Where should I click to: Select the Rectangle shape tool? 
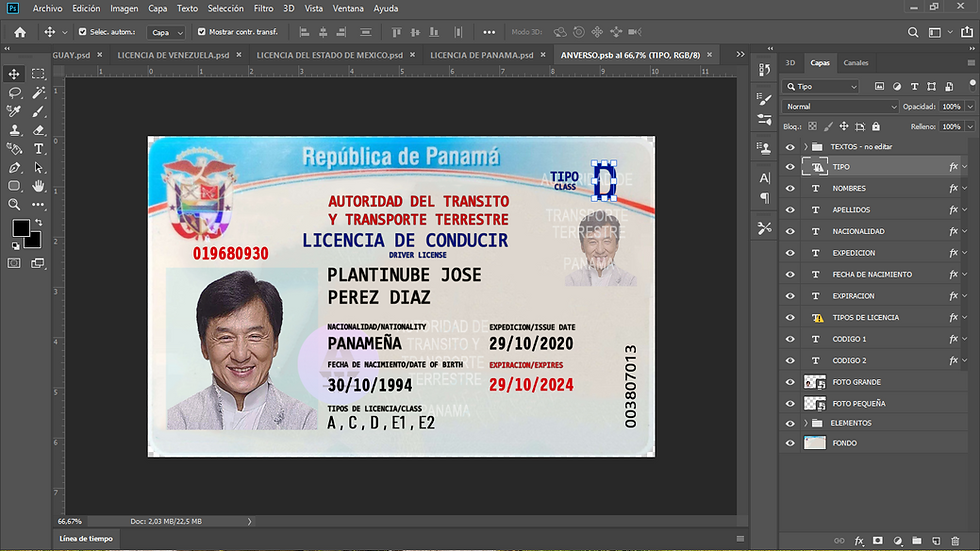point(14,186)
